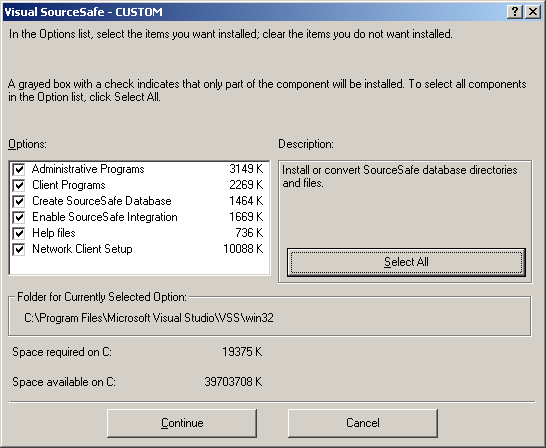
Task: Click the 1669 K size value
Action: [x=246, y=217]
